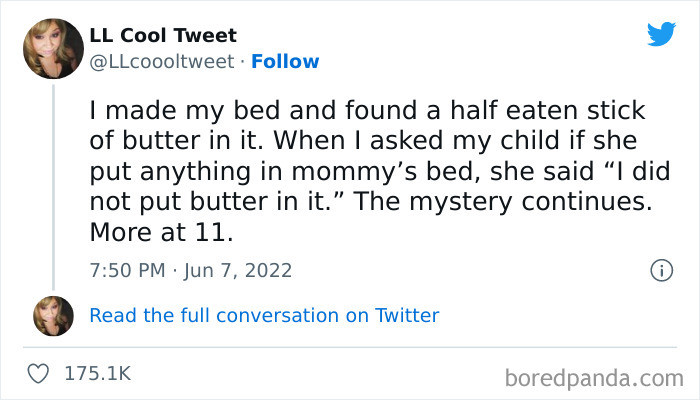Like the tweet with the heart icon
Viewport: 700px width, 400px height.
39,374
